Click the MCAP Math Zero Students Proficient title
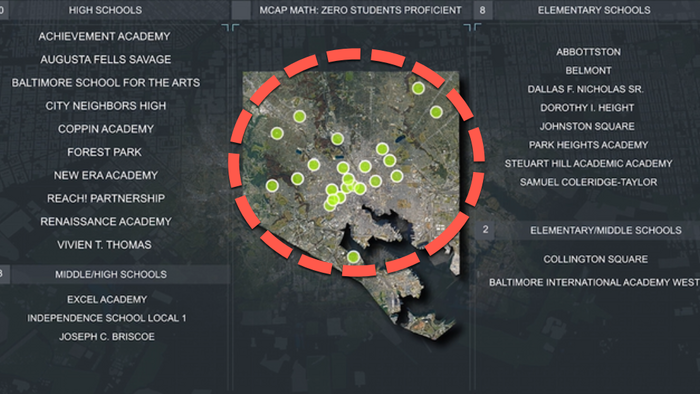 click(x=360, y=10)
